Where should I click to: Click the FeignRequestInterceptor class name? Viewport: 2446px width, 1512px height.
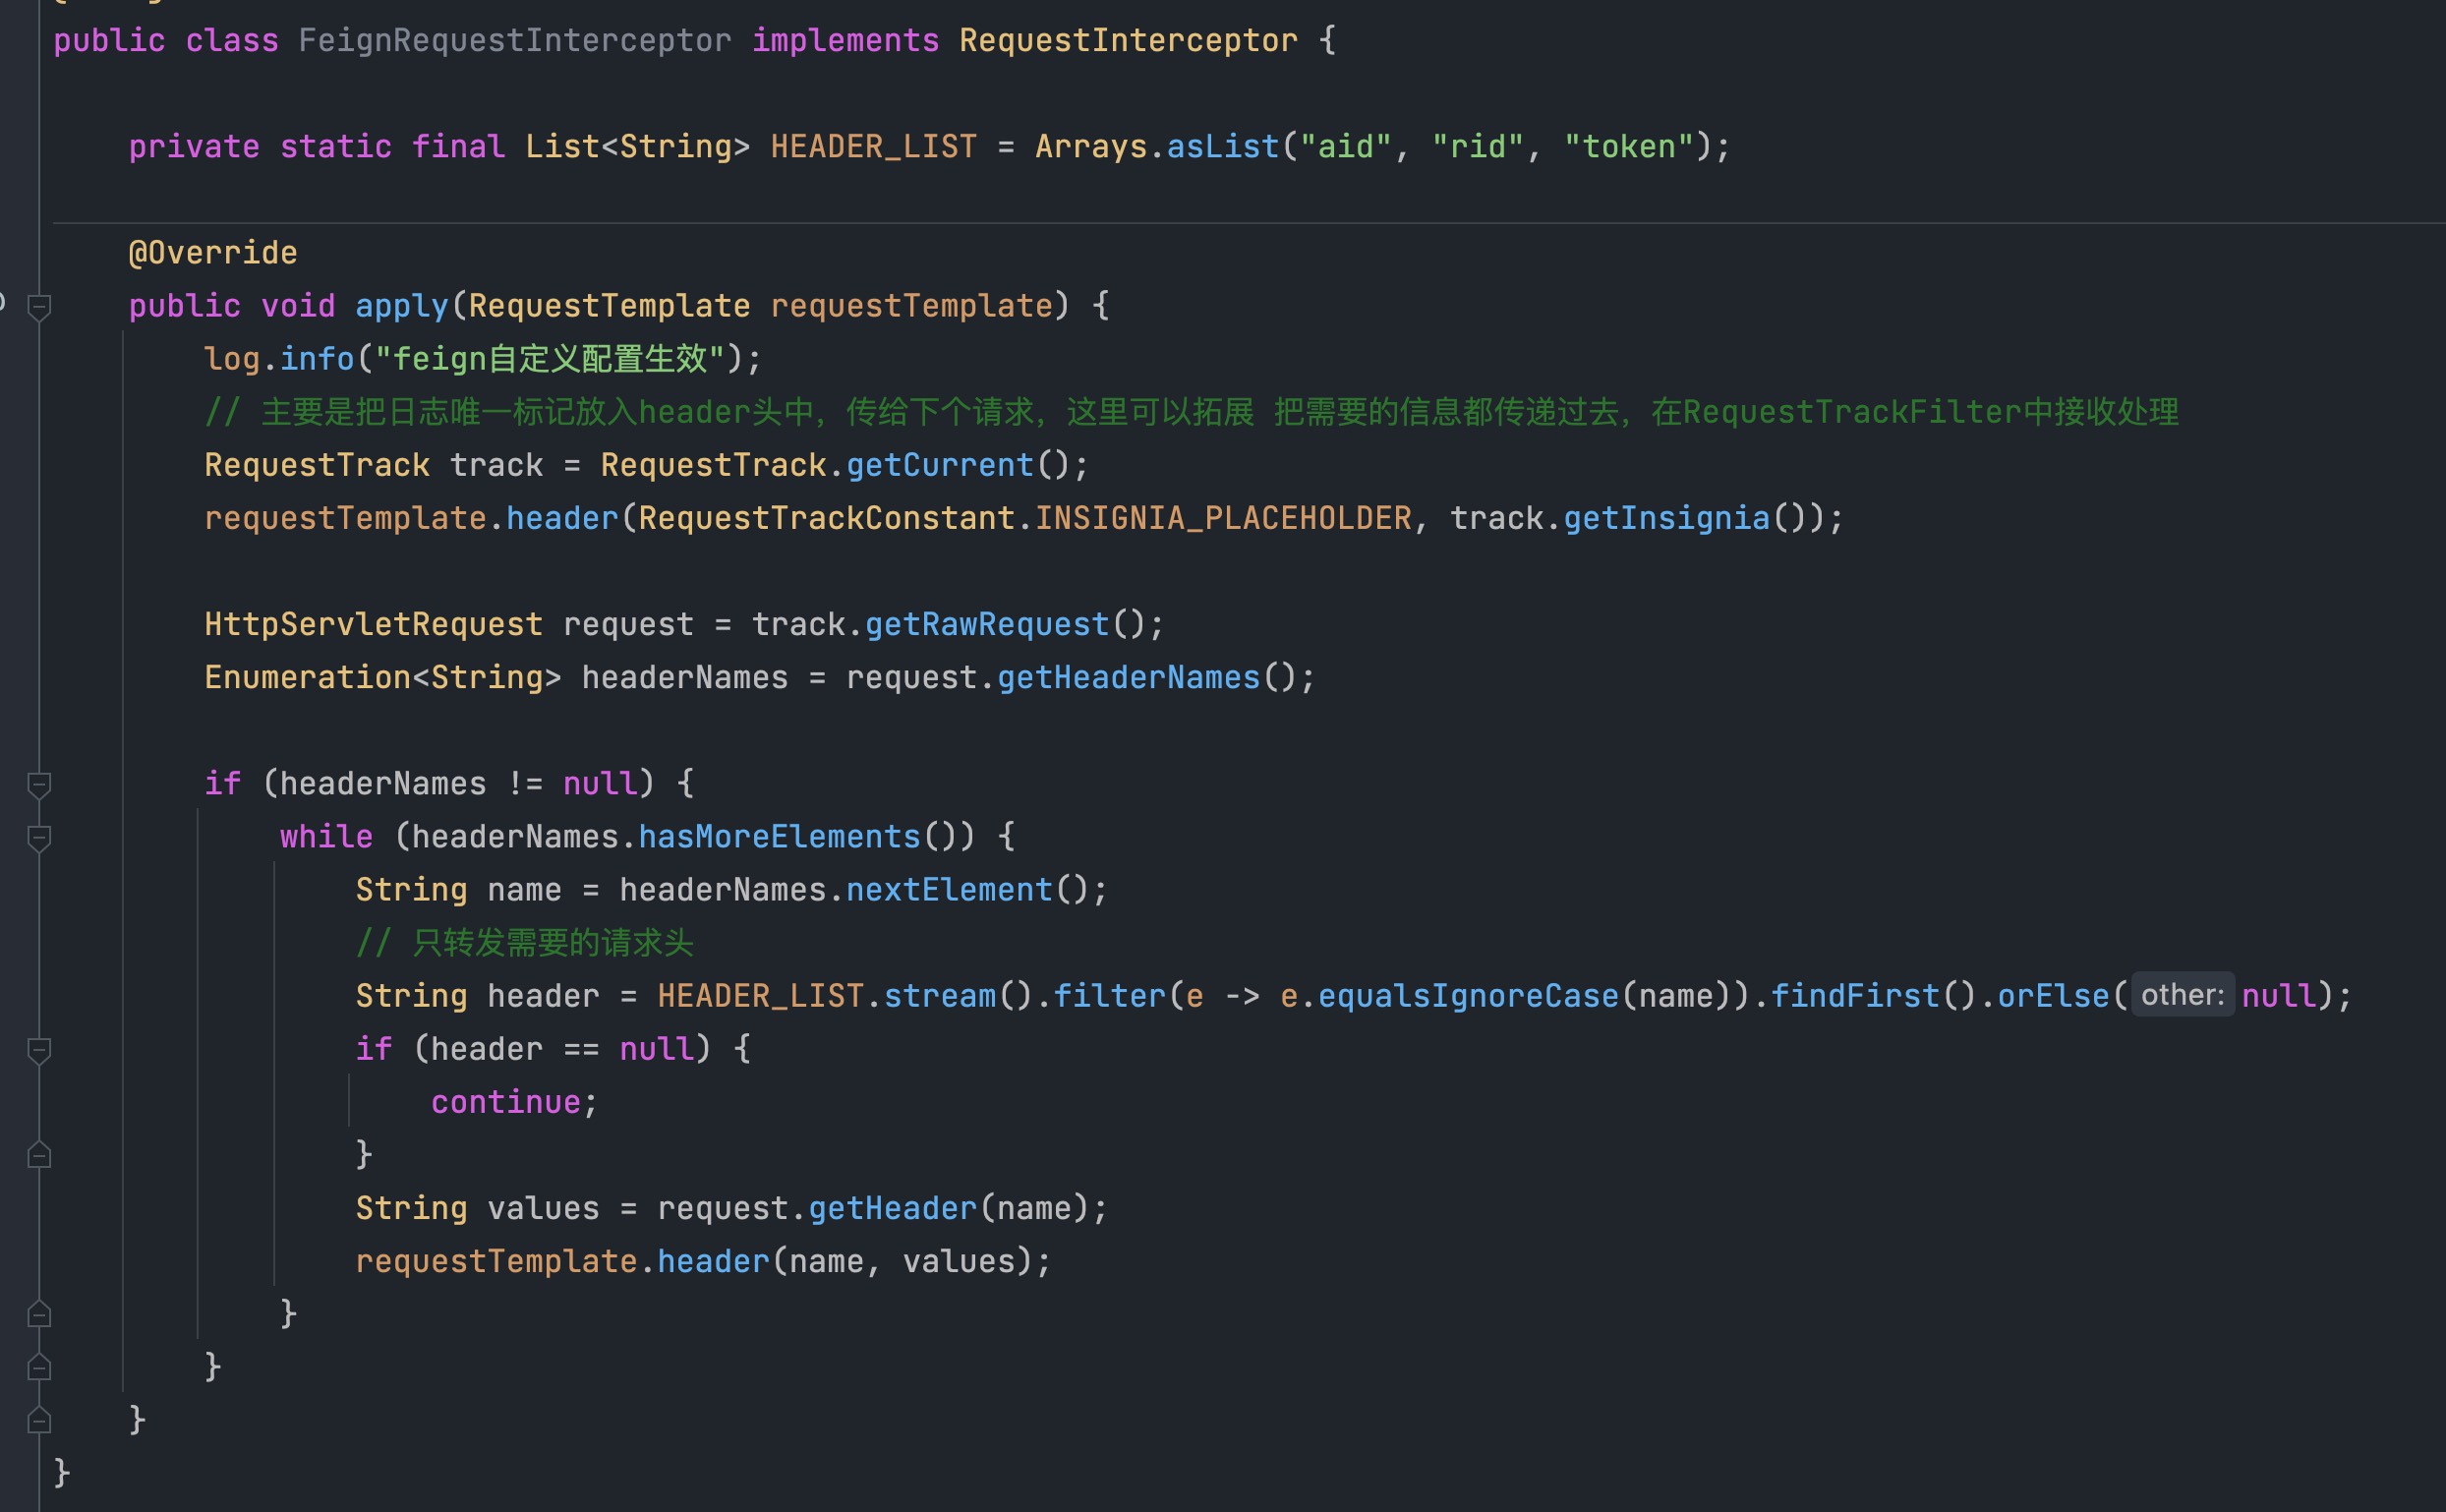[x=514, y=41]
